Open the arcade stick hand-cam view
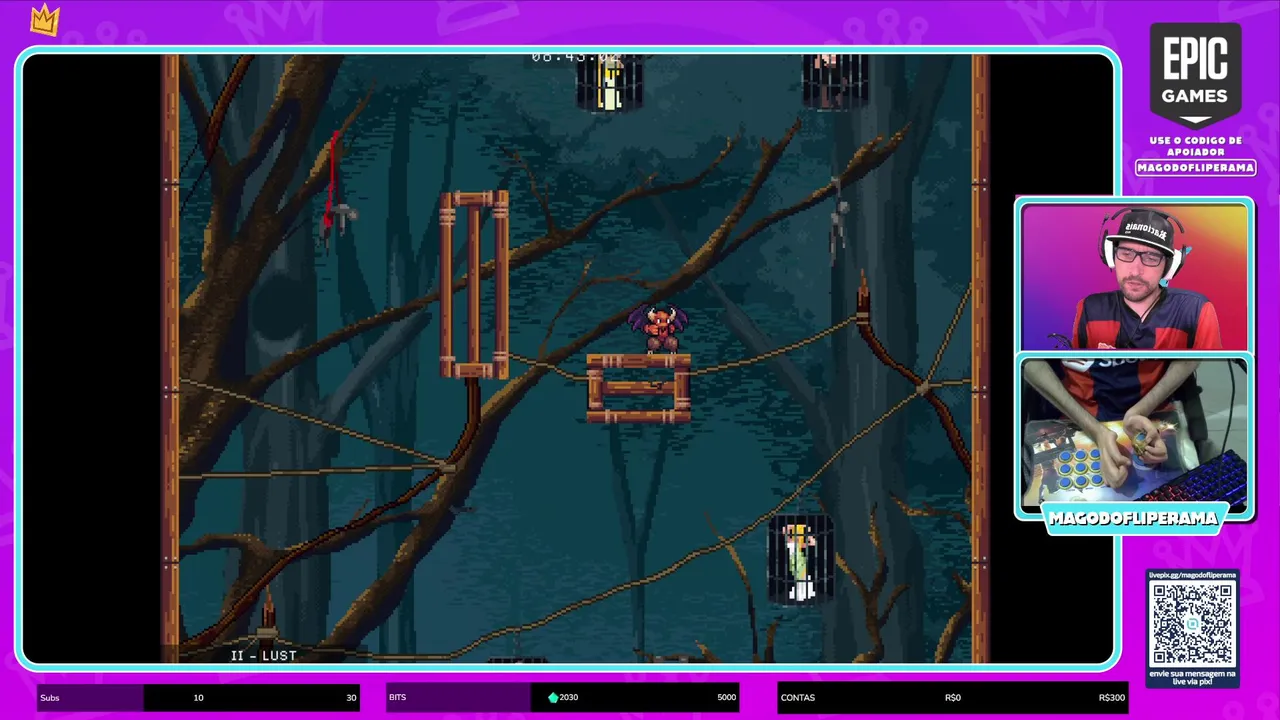 click(1134, 435)
